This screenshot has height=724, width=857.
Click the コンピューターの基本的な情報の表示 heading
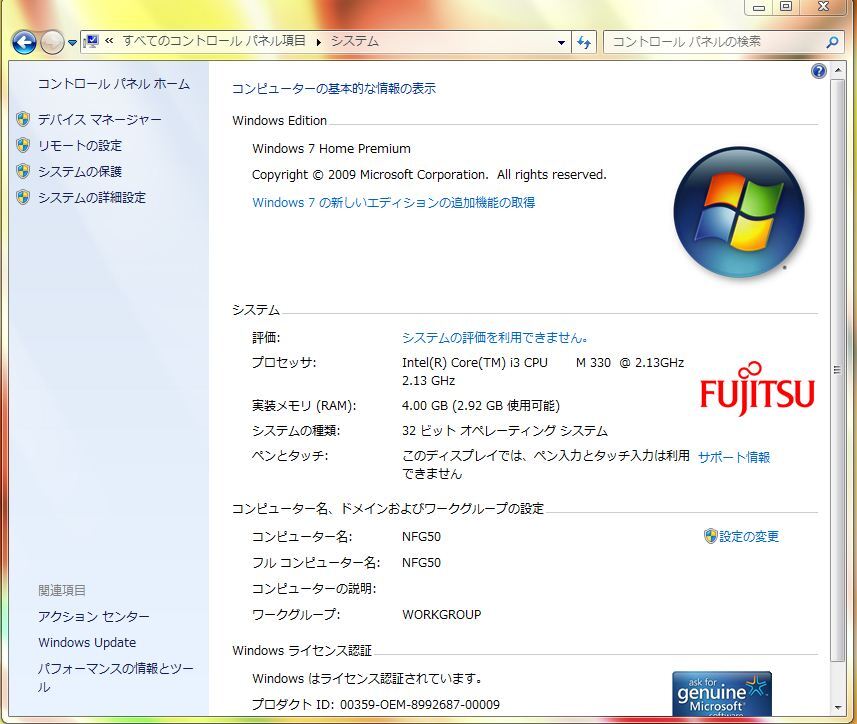334,89
